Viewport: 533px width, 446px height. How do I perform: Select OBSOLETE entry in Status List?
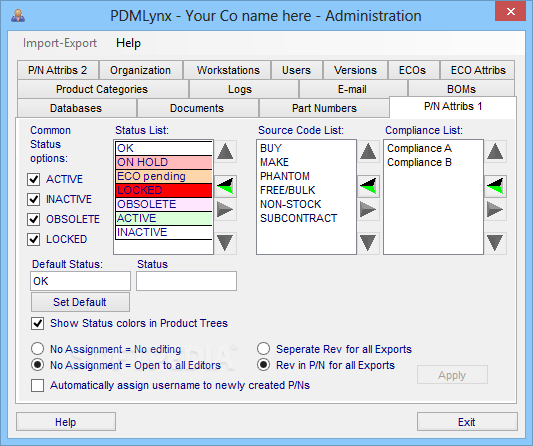click(x=164, y=204)
